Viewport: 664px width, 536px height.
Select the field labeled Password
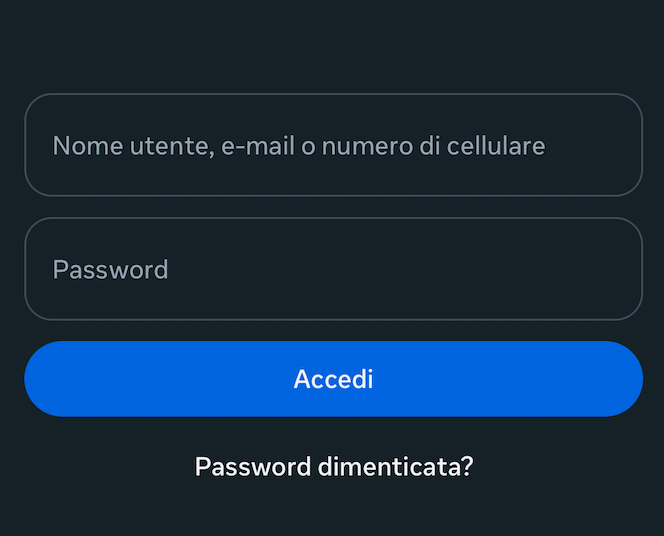(333, 269)
